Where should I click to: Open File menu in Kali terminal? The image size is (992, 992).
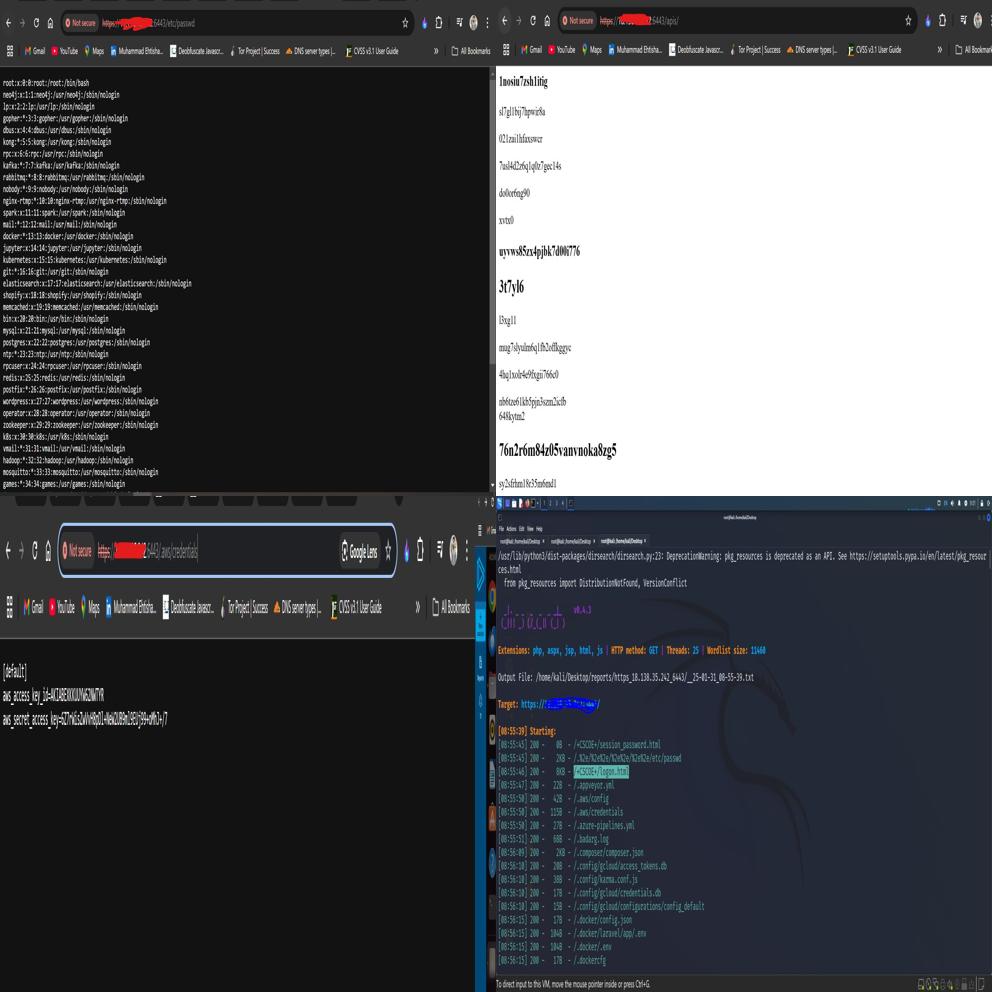click(501, 529)
